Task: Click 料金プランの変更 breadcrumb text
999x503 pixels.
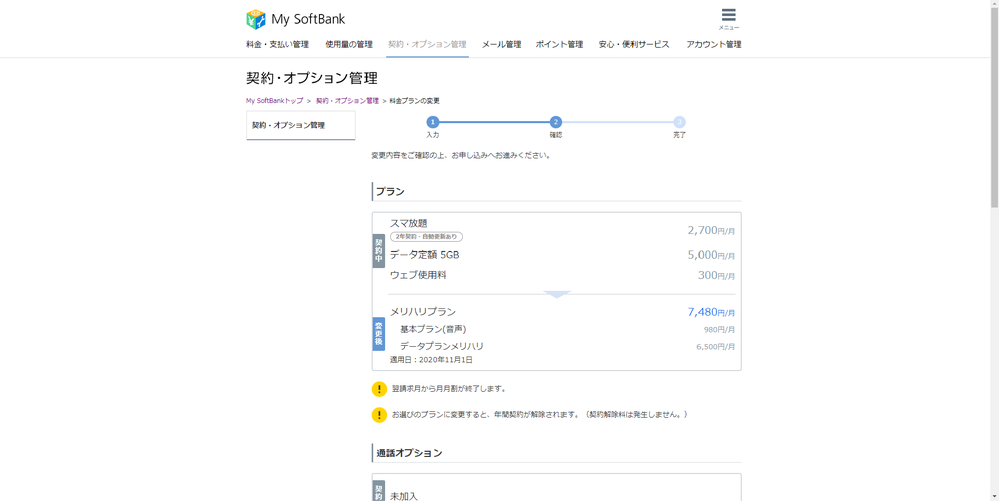Action: [x=414, y=101]
